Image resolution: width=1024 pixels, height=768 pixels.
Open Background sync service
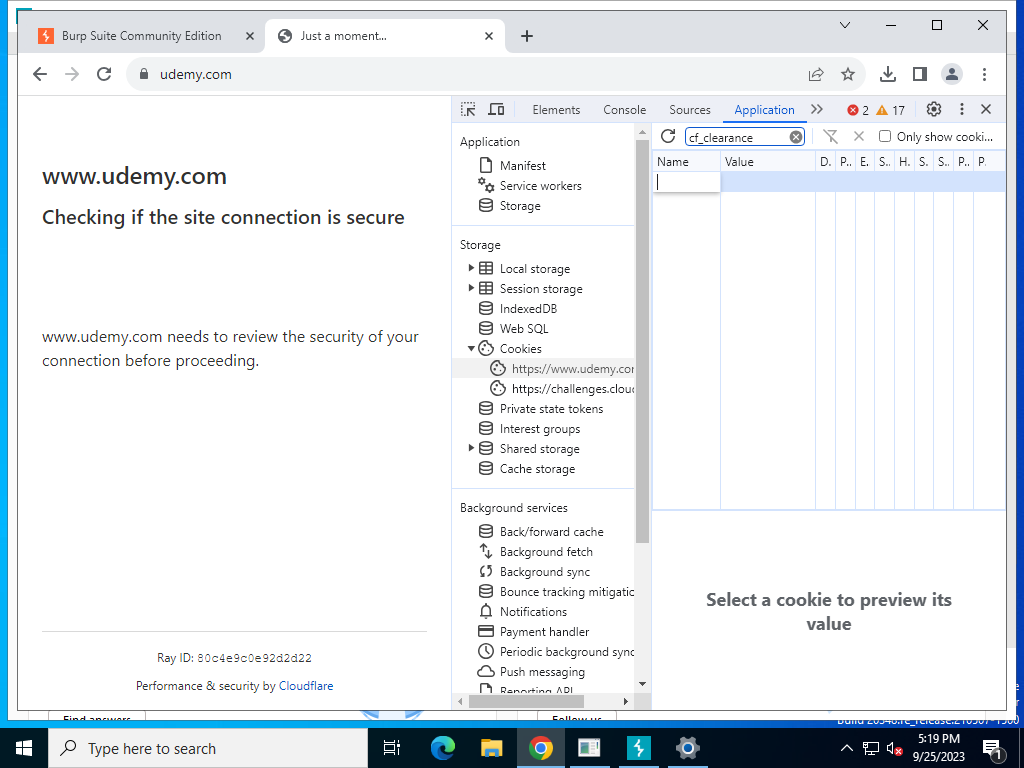tap(545, 571)
